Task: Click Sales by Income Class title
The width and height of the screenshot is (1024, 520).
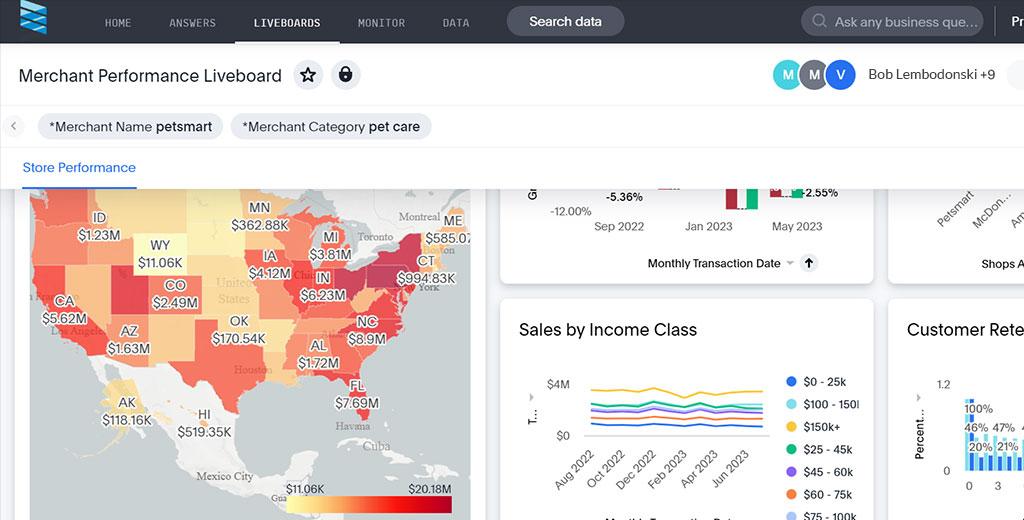Action: click(x=608, y=330)
